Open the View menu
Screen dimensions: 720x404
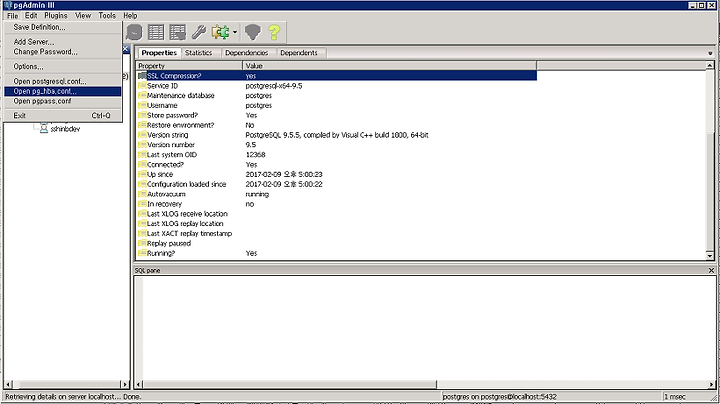tap(83, 16)
